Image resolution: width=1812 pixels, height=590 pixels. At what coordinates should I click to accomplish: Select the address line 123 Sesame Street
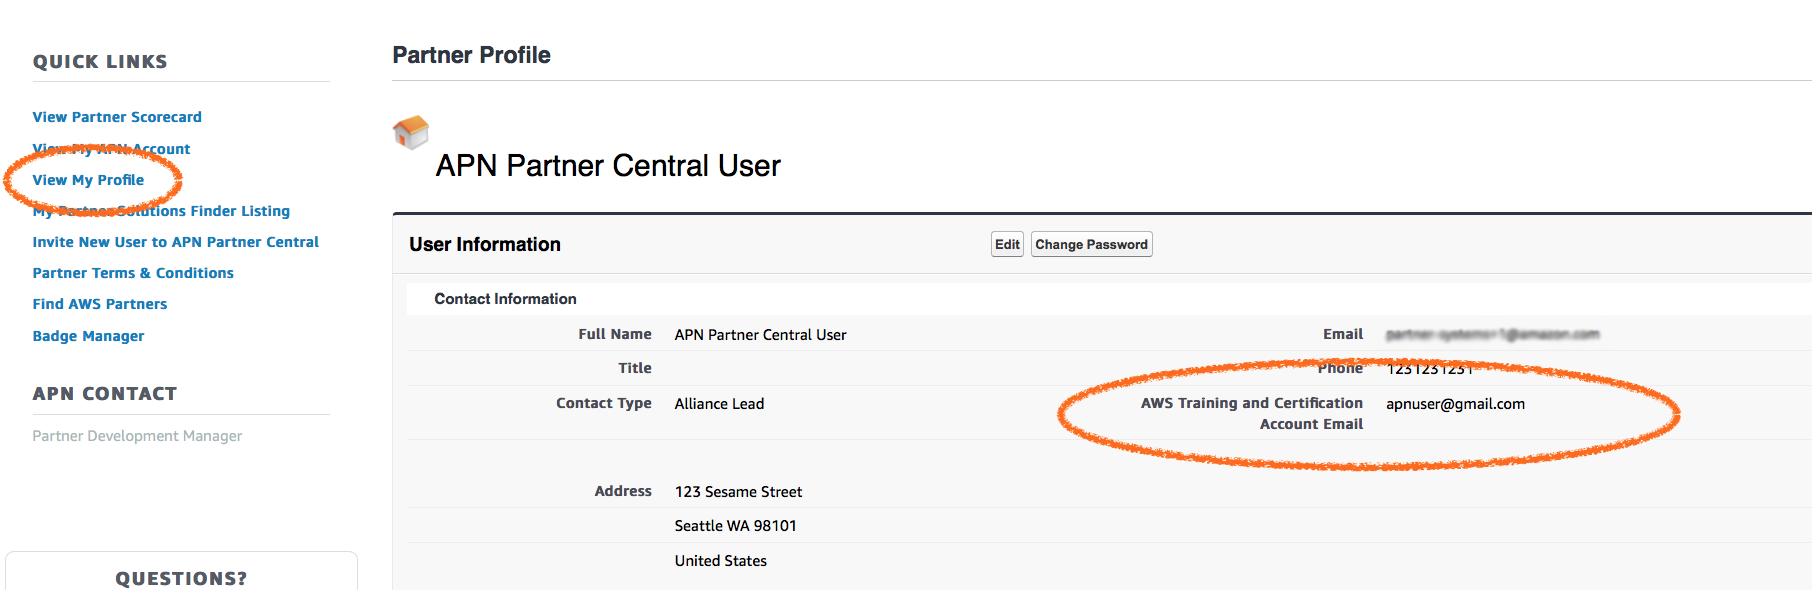pos(738,492)
